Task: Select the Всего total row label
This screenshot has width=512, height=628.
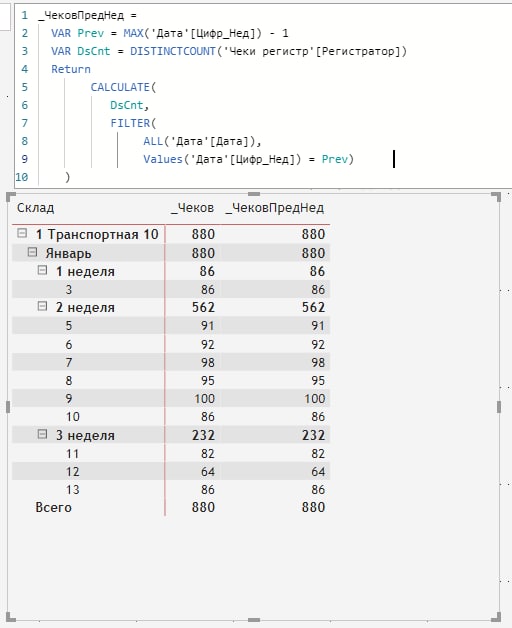Action: point(54,507)
